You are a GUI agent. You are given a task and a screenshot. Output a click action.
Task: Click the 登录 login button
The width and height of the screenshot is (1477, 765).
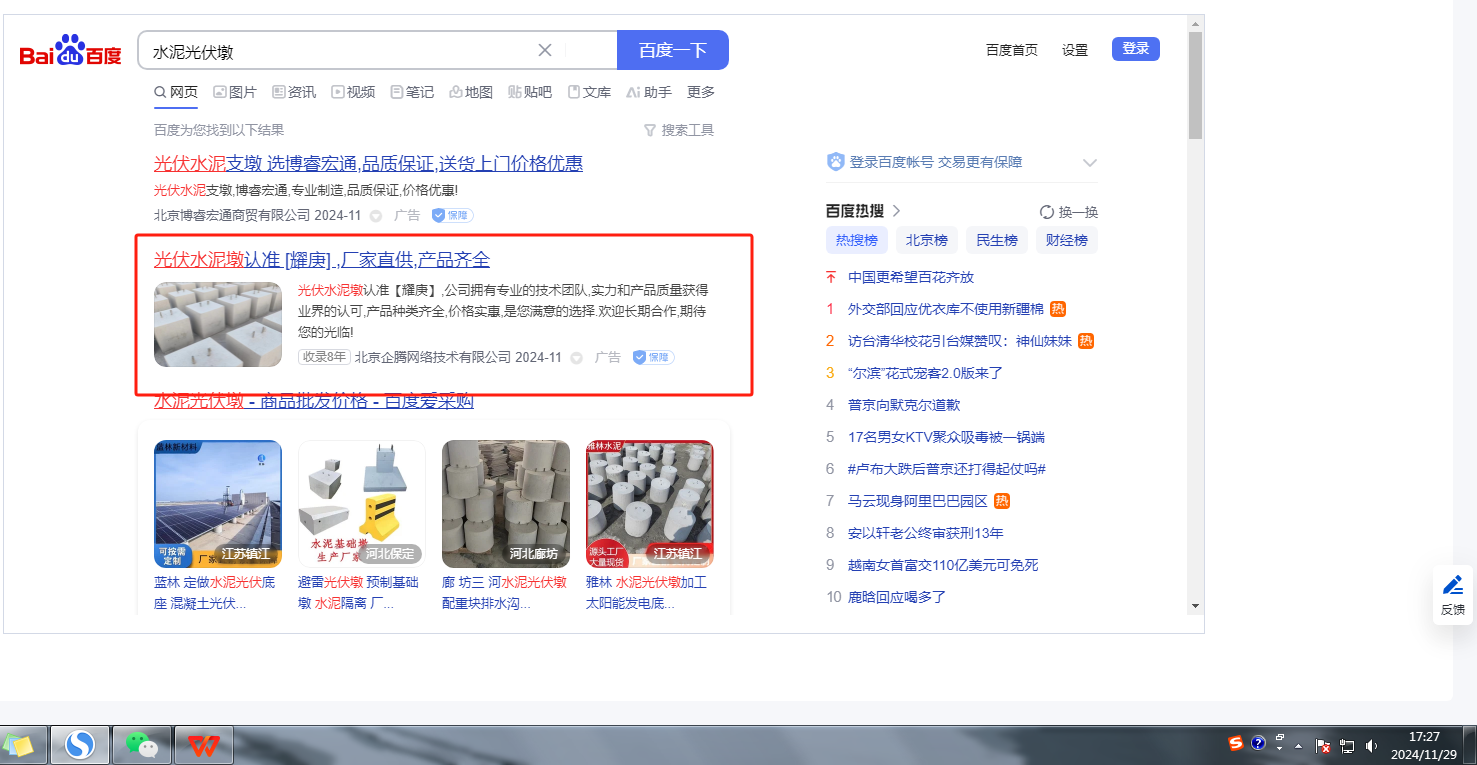[x=1136, y=49]
